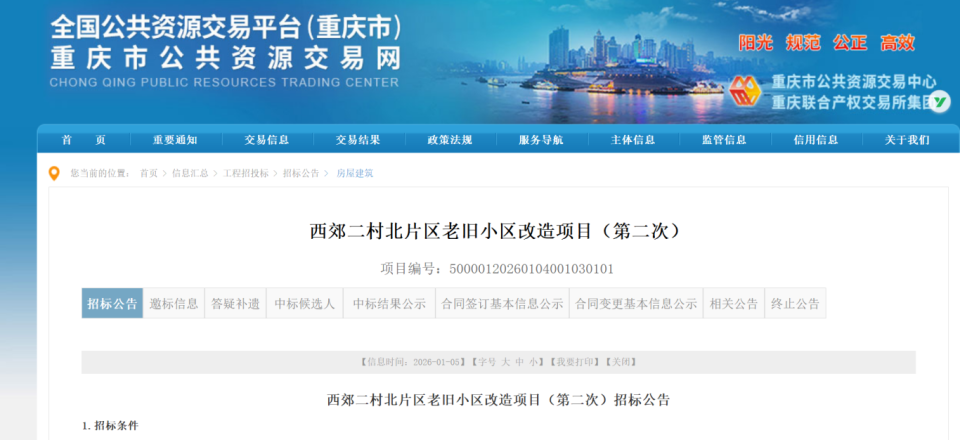Click the slogan word 规范
960x440 pixels.
pyautogui.click(x=803, y=43)
